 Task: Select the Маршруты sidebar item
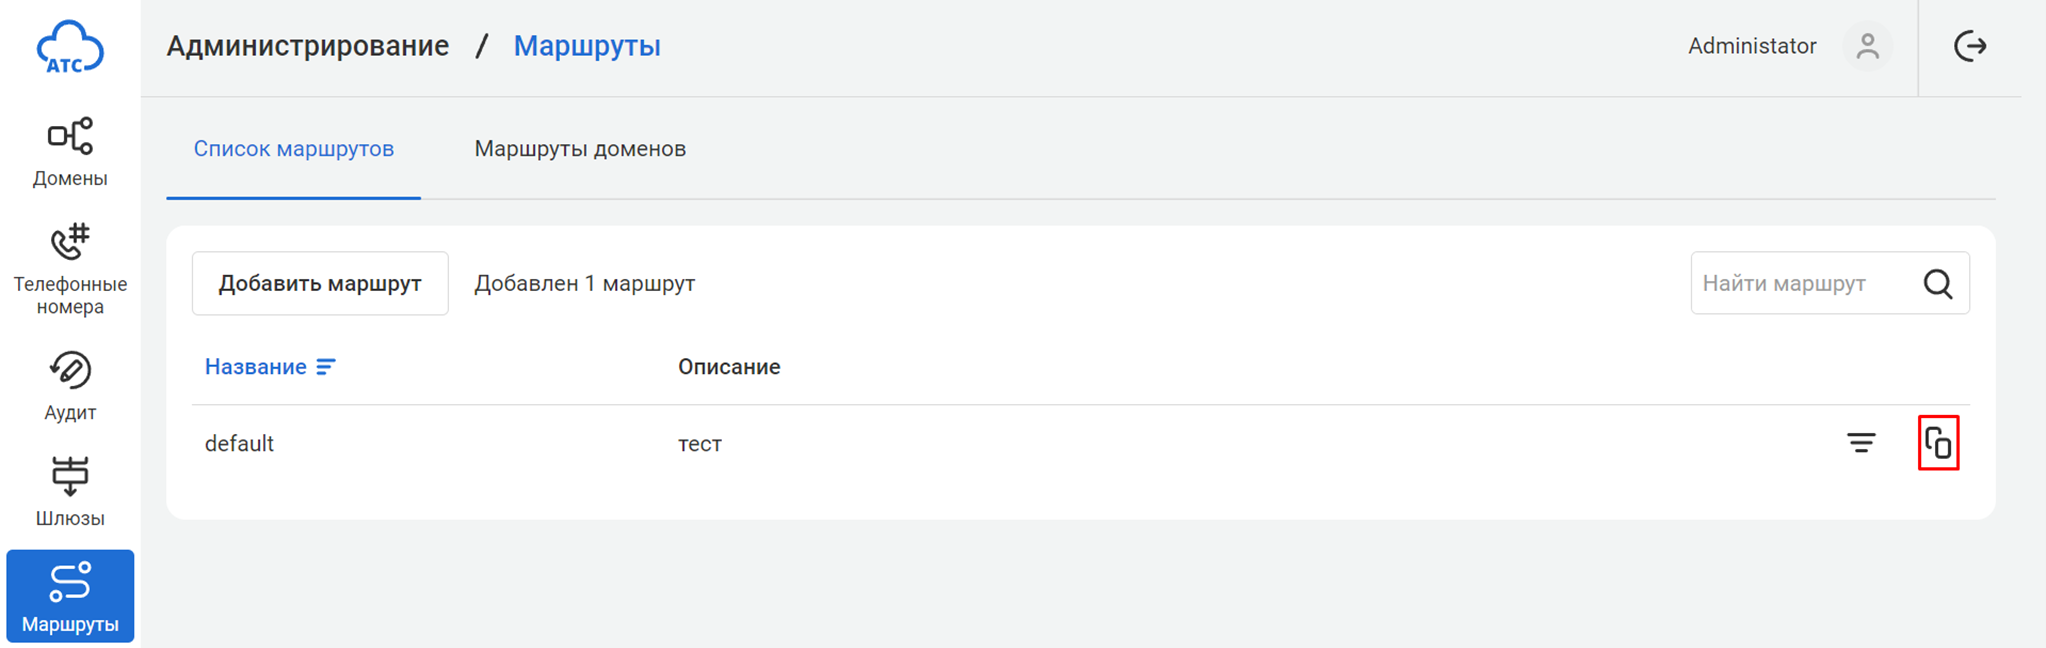[x=69, y=596]
